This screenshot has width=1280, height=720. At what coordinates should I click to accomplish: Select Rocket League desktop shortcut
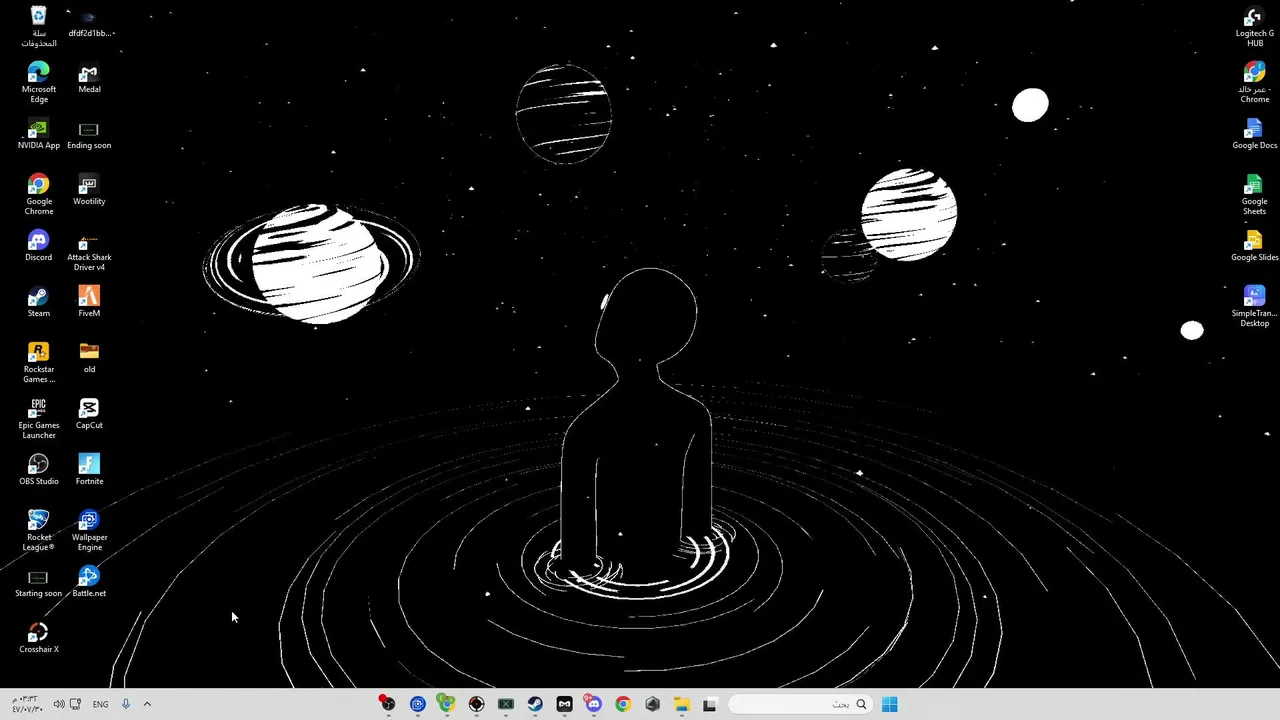tap(38, 530)
